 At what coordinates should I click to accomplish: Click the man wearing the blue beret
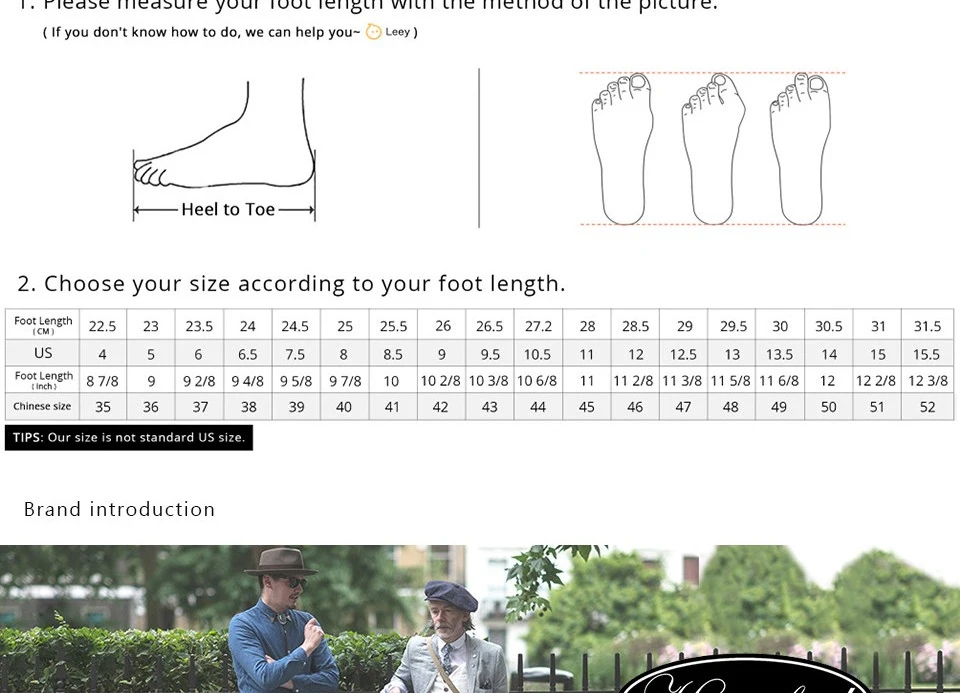(x=448, y=638)
